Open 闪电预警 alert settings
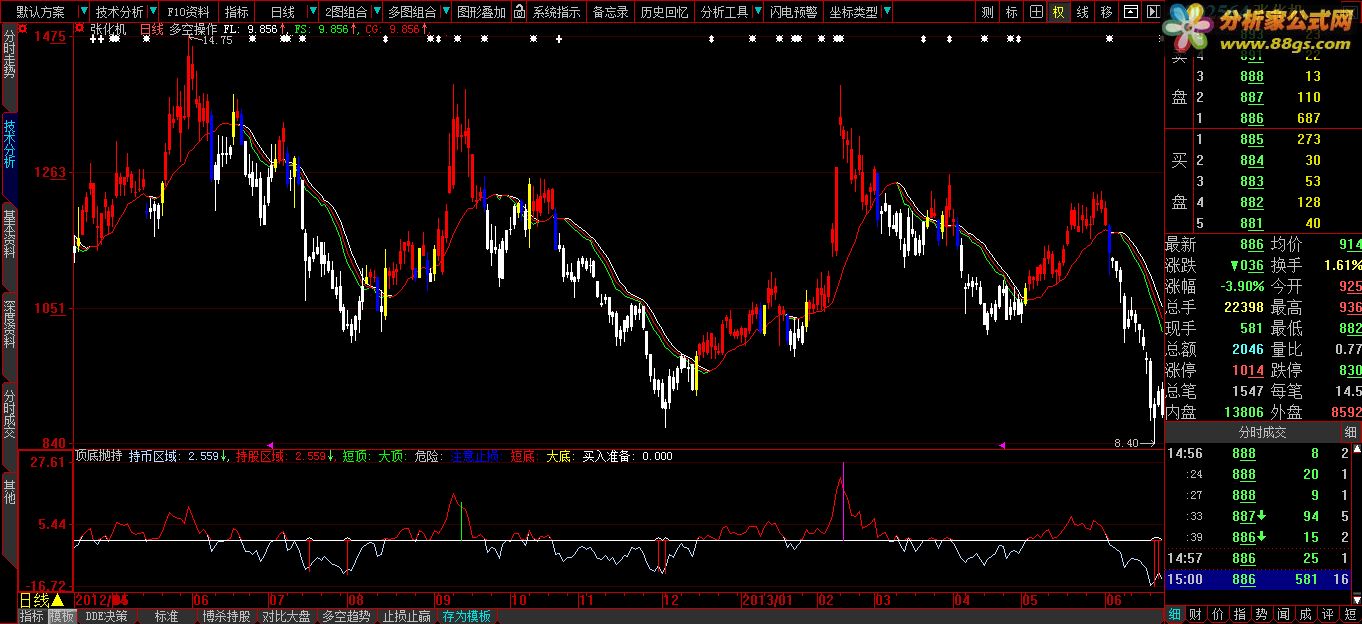1362x624 pixels. coord(793,12)
